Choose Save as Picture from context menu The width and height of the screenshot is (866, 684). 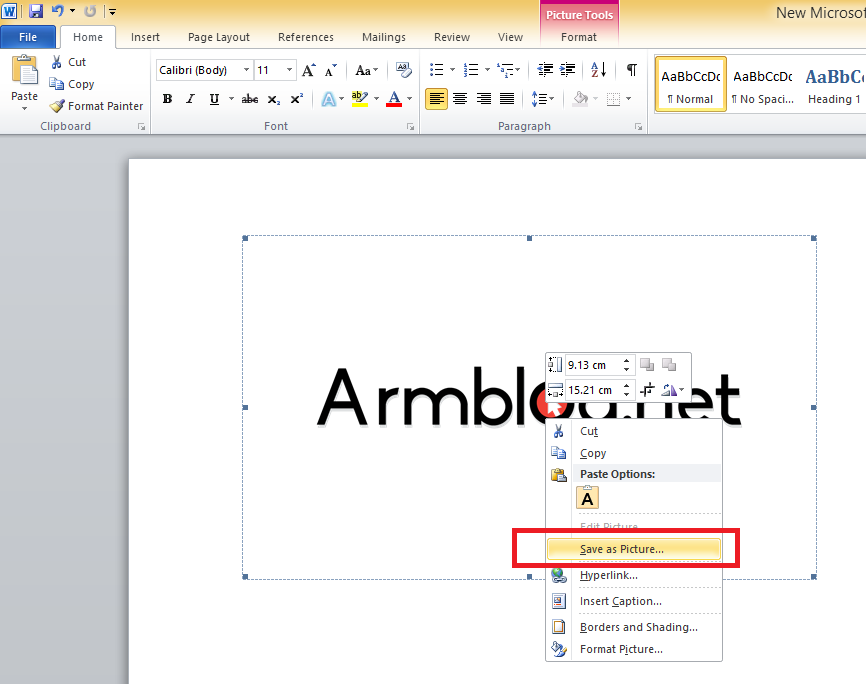pyautogui.click(x=633, y=549)
